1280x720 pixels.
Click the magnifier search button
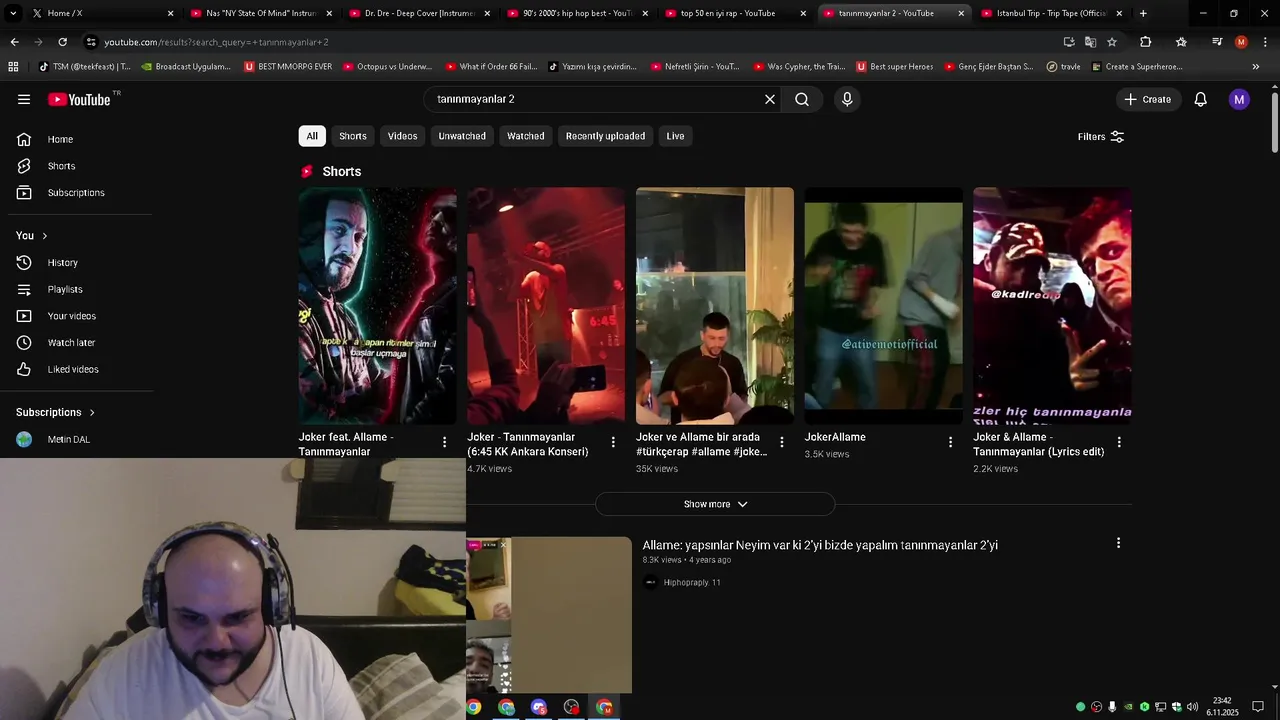tap(802, 99)
